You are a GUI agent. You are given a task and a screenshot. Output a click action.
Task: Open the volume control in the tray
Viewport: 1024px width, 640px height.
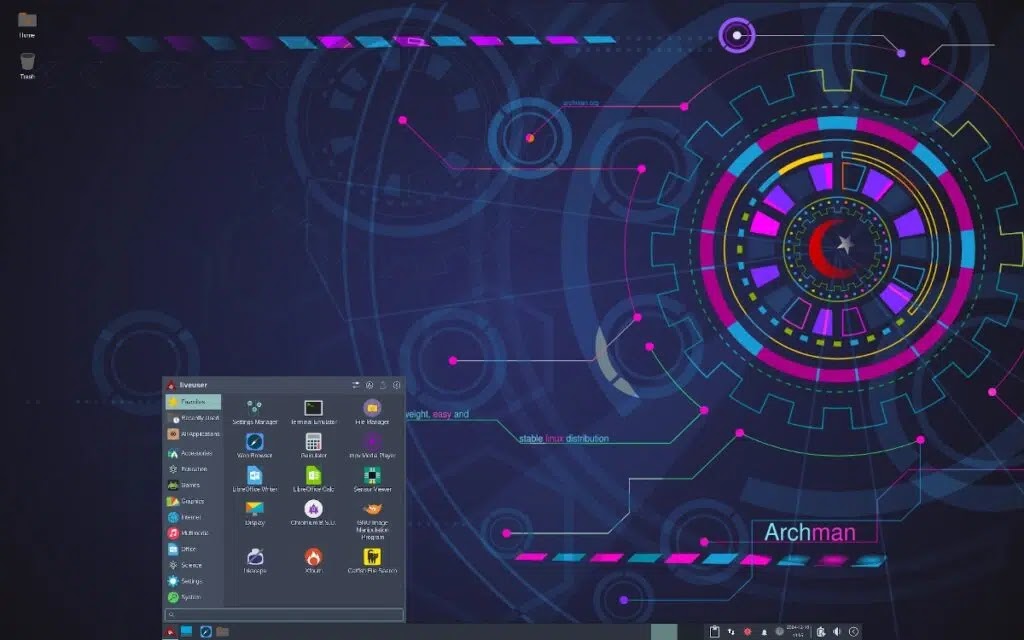tap(837, 632)
